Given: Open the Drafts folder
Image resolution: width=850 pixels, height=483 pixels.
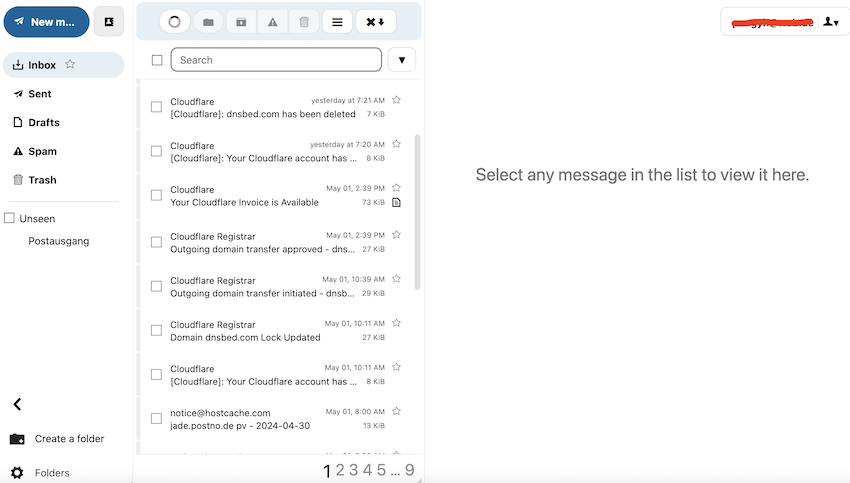Looking at the screenshot, I should pyautogui.click(x=43, y=123).
